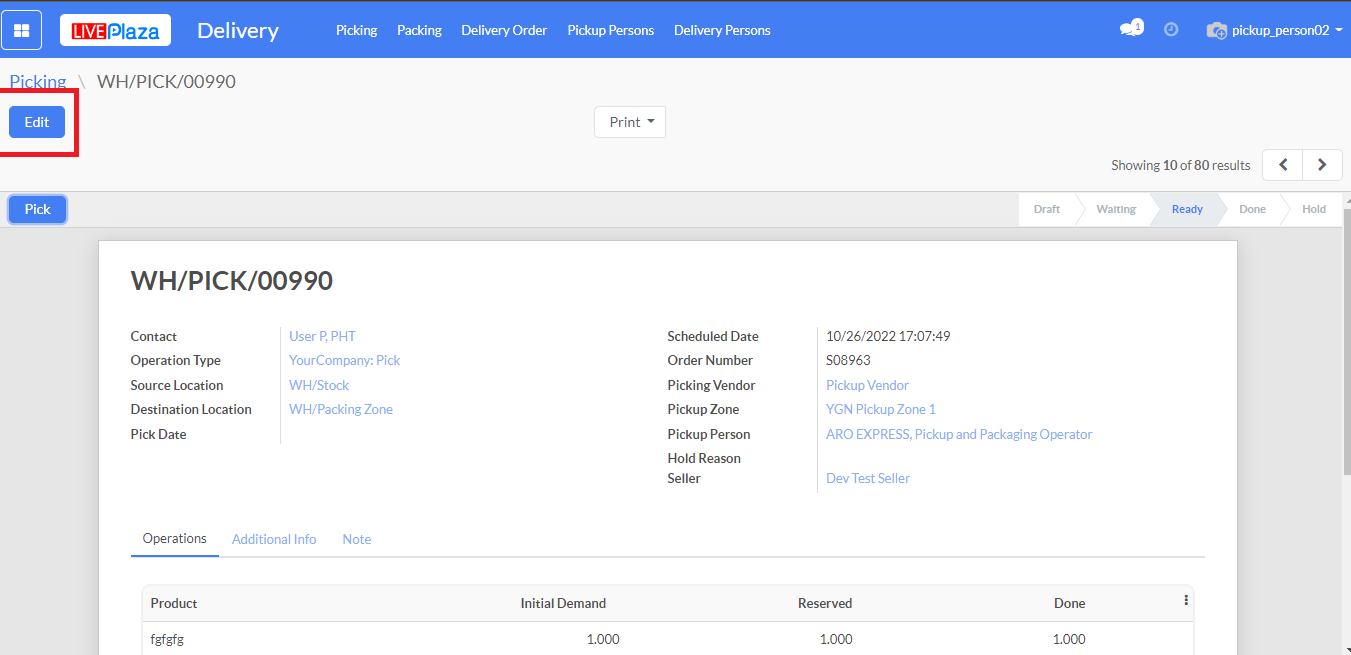Sort by the Reserved column header
The height and width of the screenshot is (655, 1351).
[825, 603]
